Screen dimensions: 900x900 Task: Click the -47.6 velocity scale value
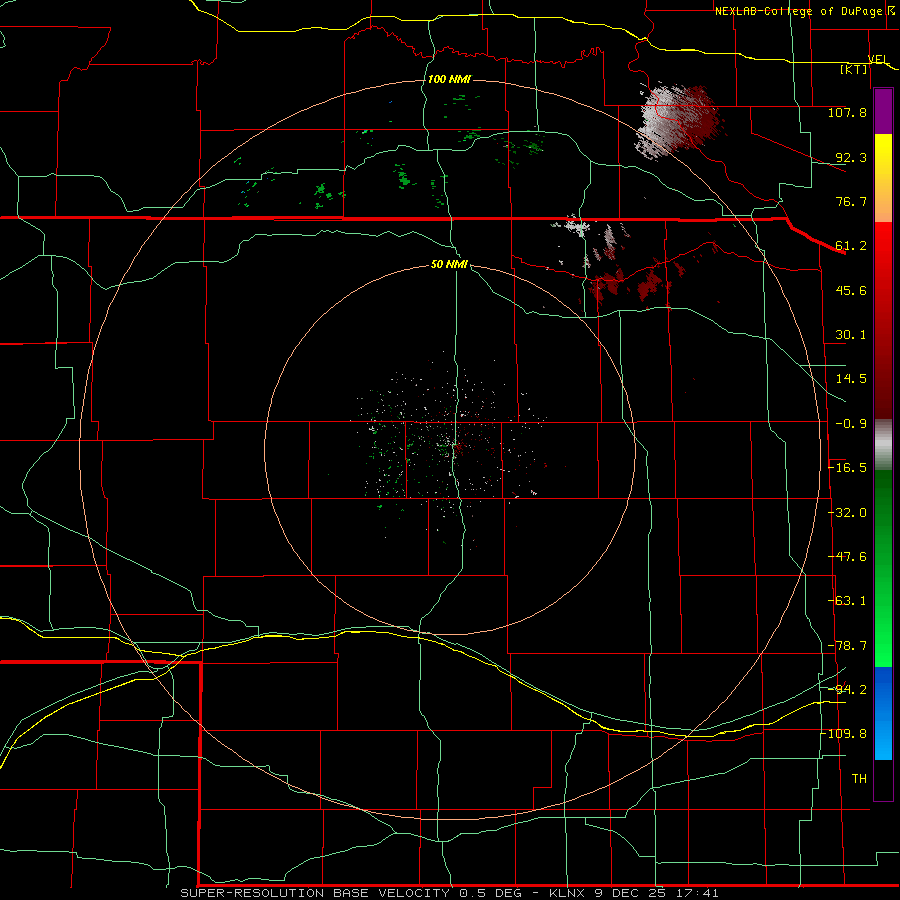click(x=848, y=557)
